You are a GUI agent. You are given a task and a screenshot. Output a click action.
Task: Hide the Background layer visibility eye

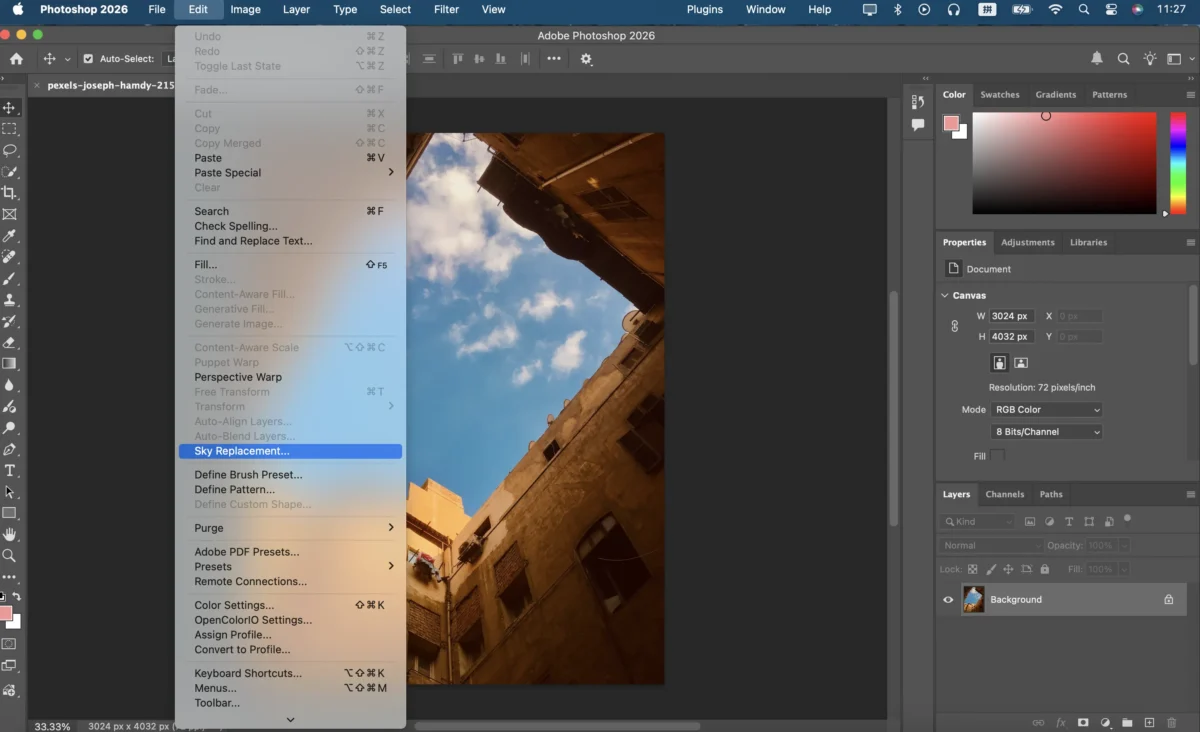[x=948, y=600]
